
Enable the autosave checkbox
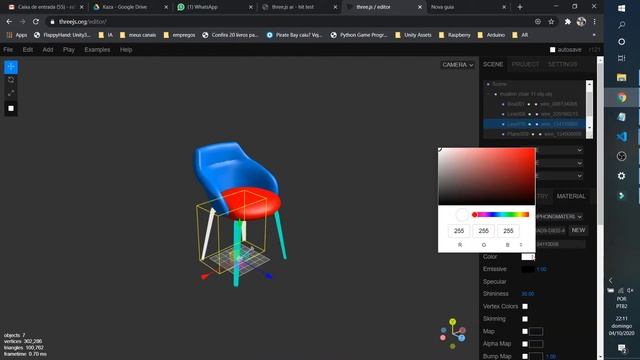pyautogui.click(x=552, y=50)
